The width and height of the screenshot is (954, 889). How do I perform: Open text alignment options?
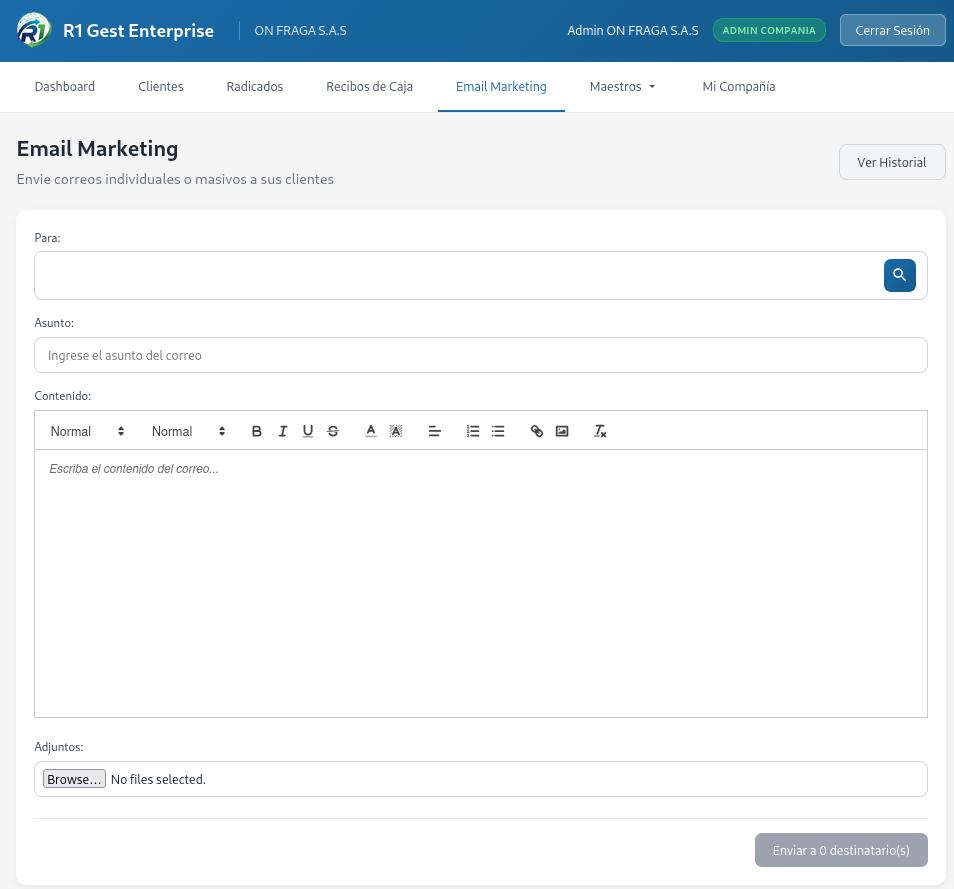tap(434, 431)
